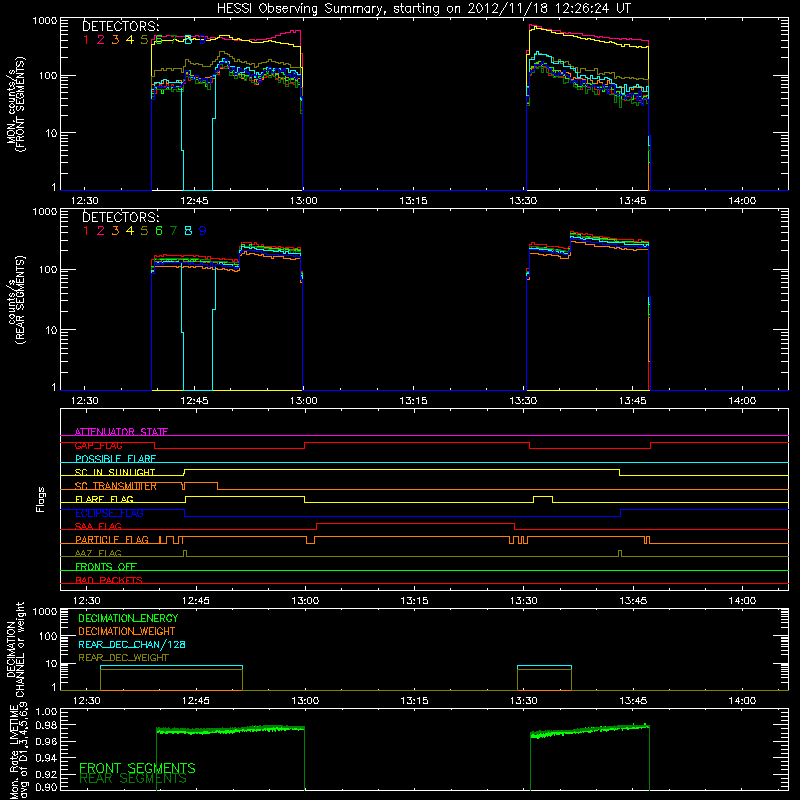Click the BAD_PACKETS flag label
This screenshot has height=800, width=800.
click(x=109, y=580)
